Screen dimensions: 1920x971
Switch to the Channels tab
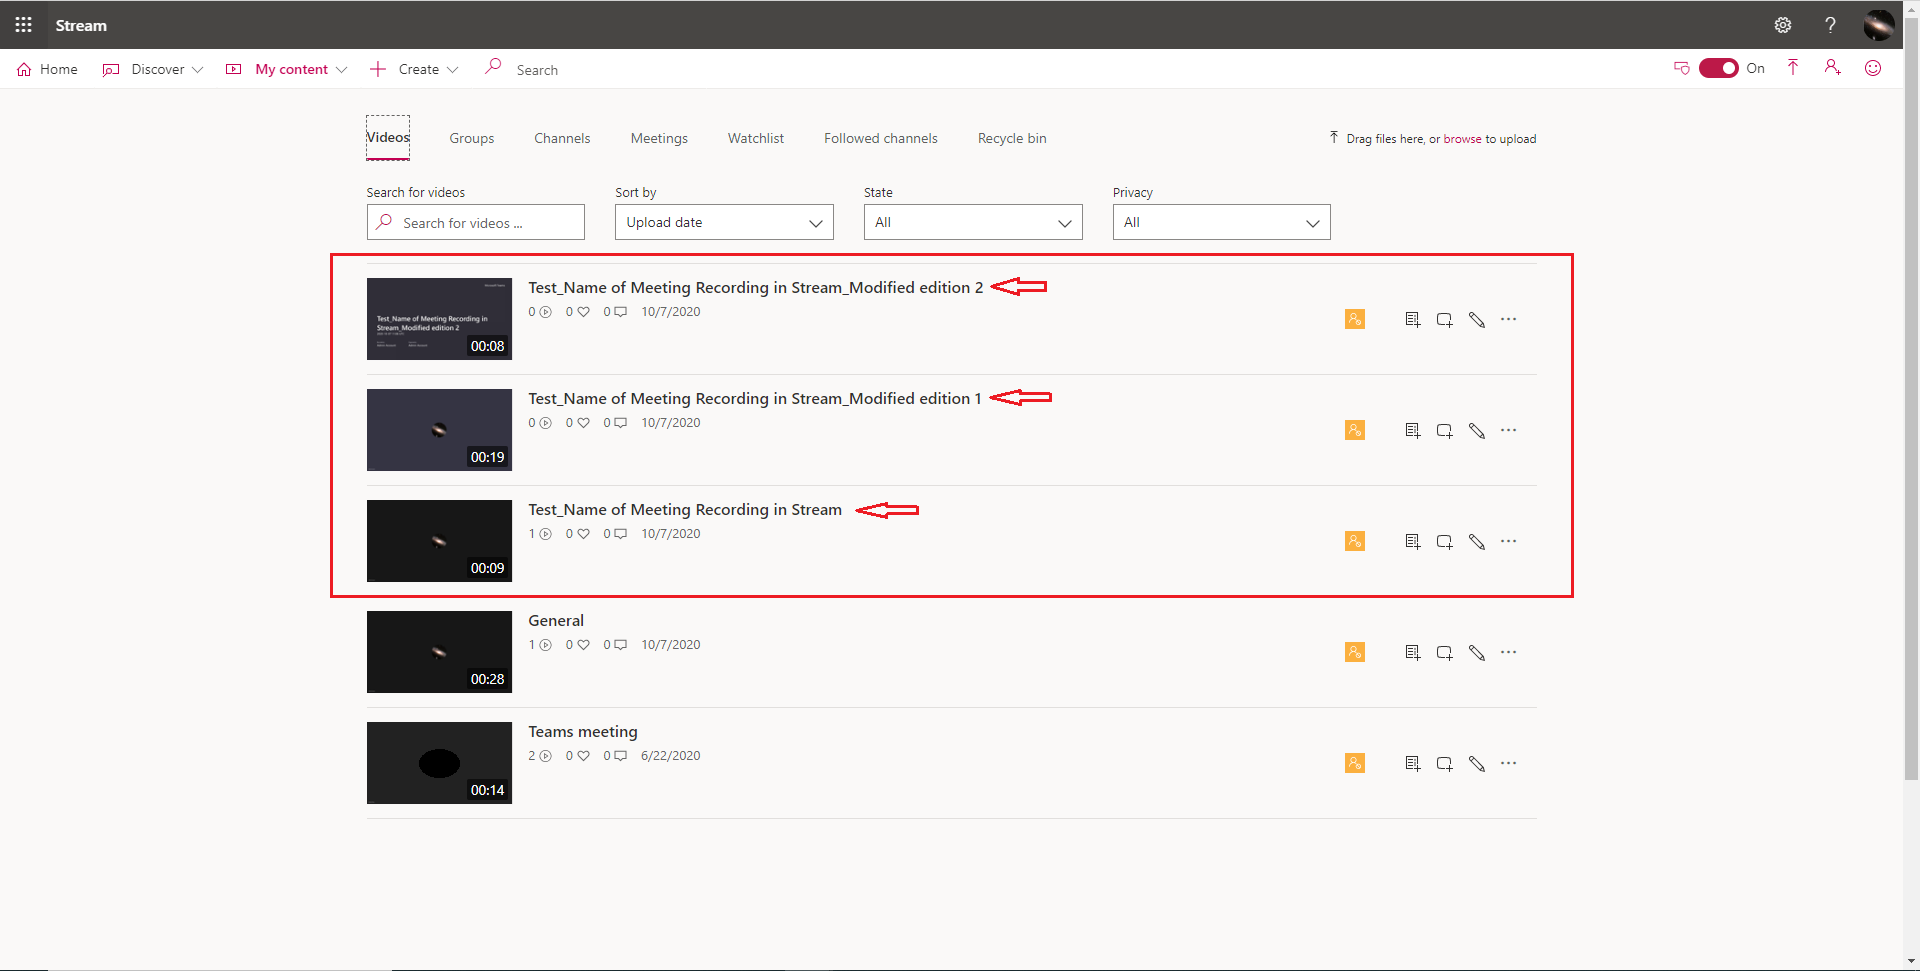(x=562, y=138)
